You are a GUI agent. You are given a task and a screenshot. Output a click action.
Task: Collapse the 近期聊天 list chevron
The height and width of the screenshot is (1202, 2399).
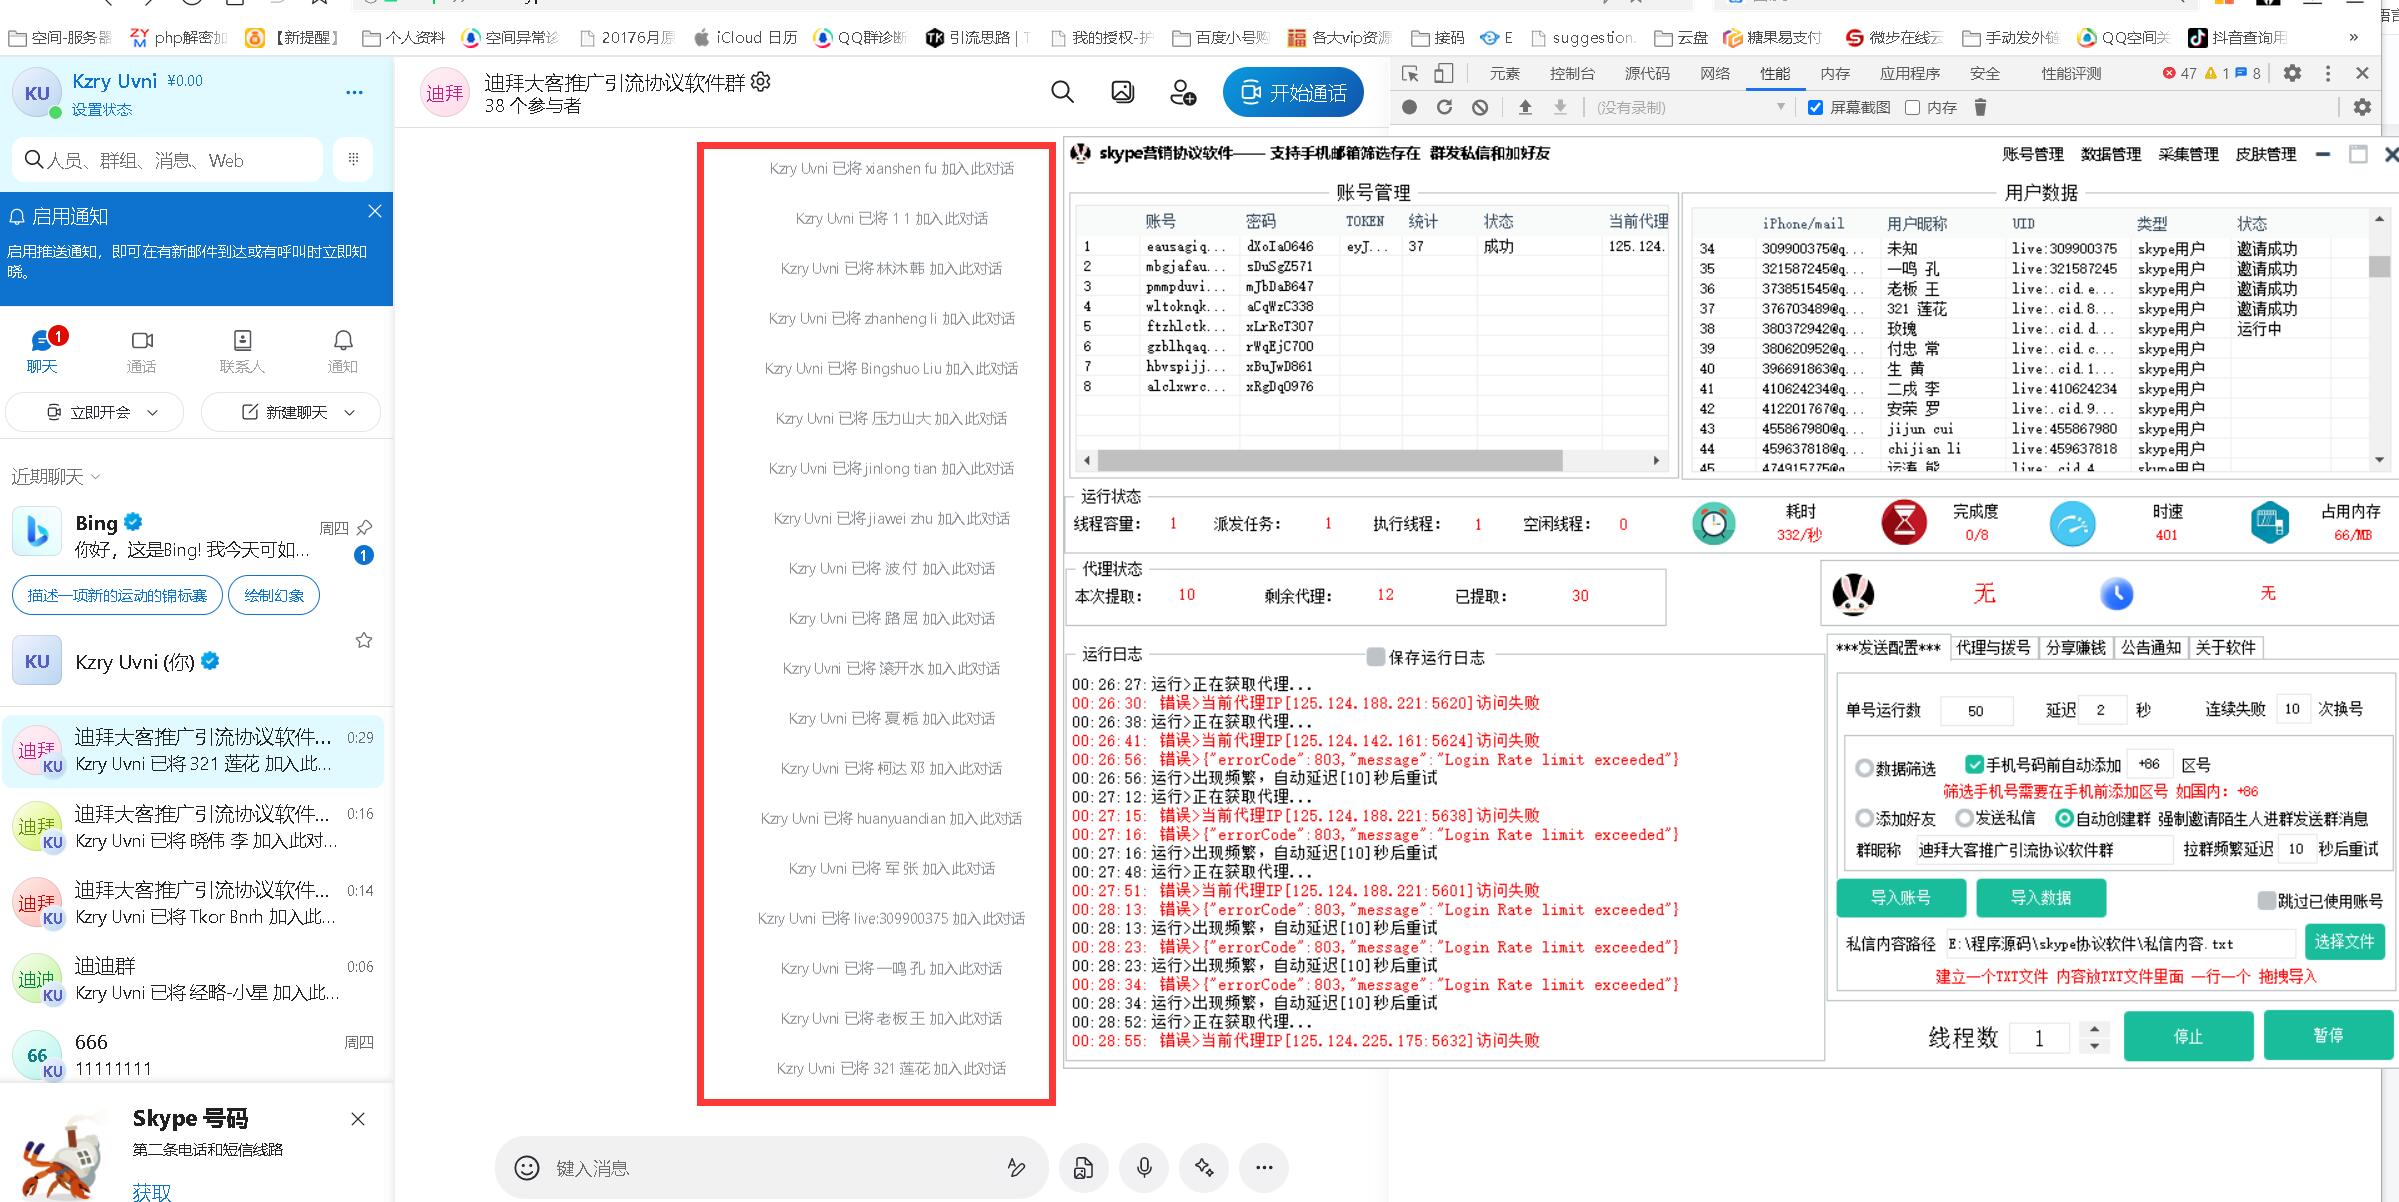click(x=96, y=477)
